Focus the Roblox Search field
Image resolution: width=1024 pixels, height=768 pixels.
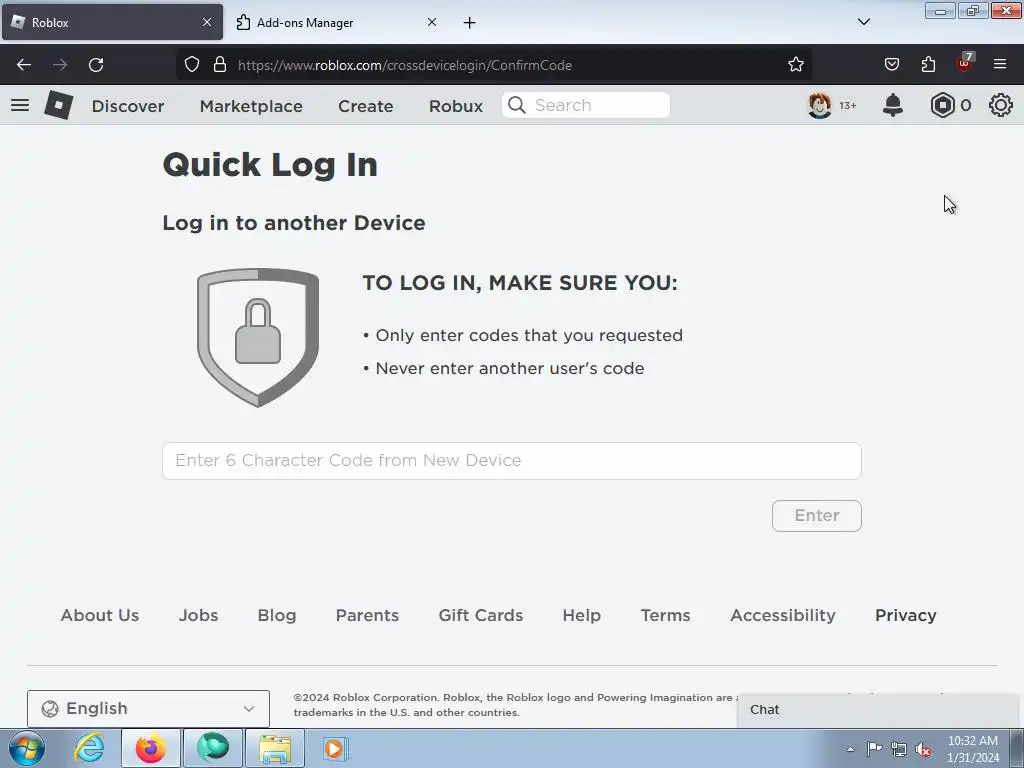pos(586,105)
